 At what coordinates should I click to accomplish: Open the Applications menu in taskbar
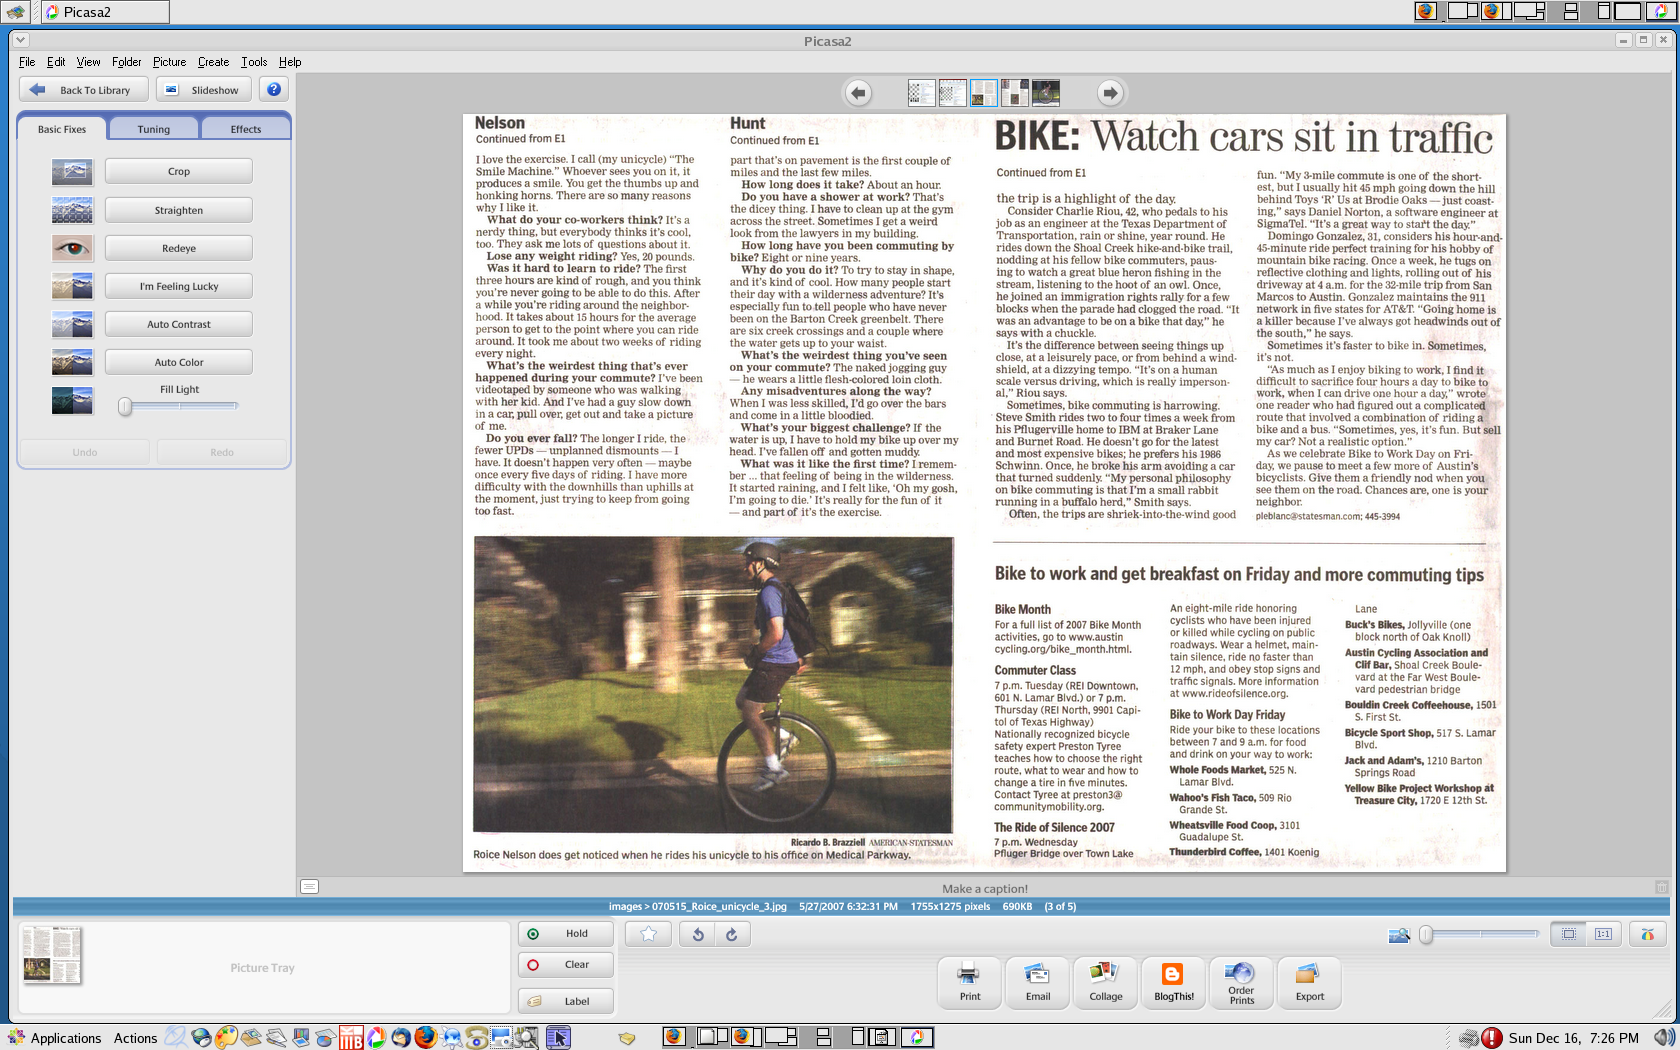point(55,1038)
